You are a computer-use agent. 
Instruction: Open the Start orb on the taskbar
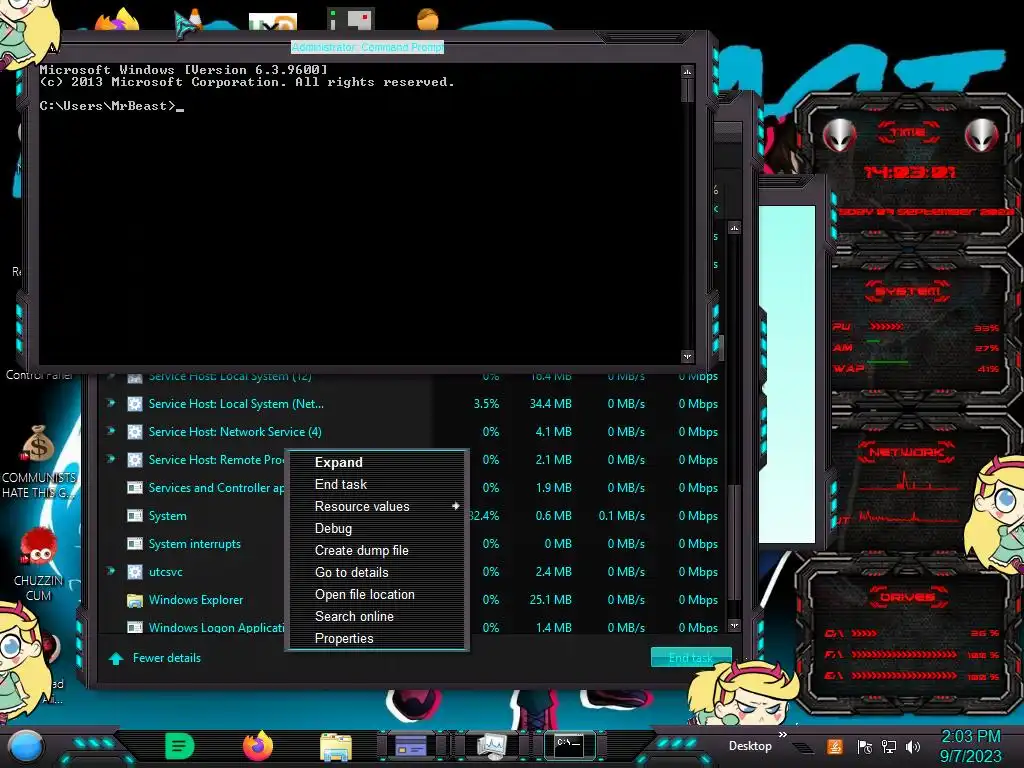[25, 746]
